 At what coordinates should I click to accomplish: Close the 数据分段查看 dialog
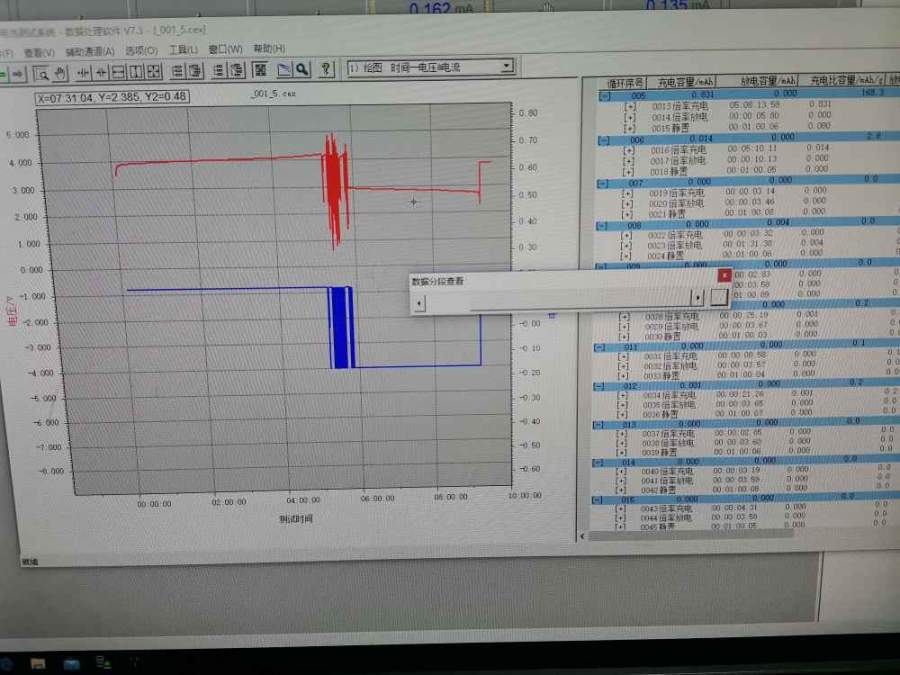tap(724, 274)
